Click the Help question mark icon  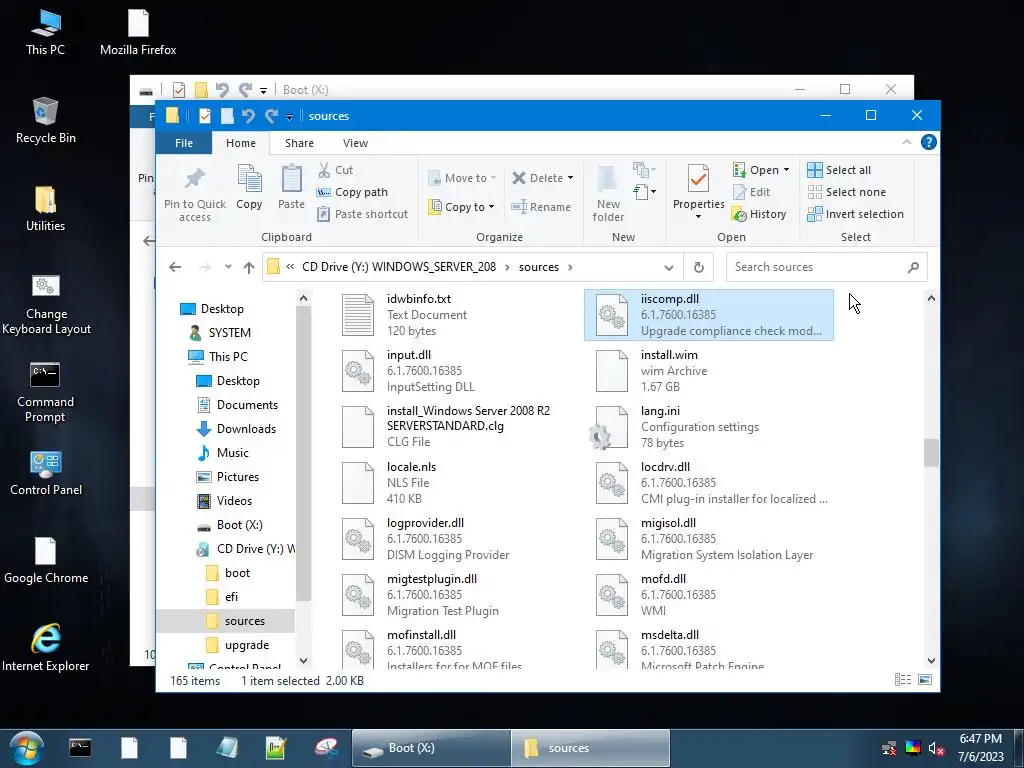[x=928, y=142]
